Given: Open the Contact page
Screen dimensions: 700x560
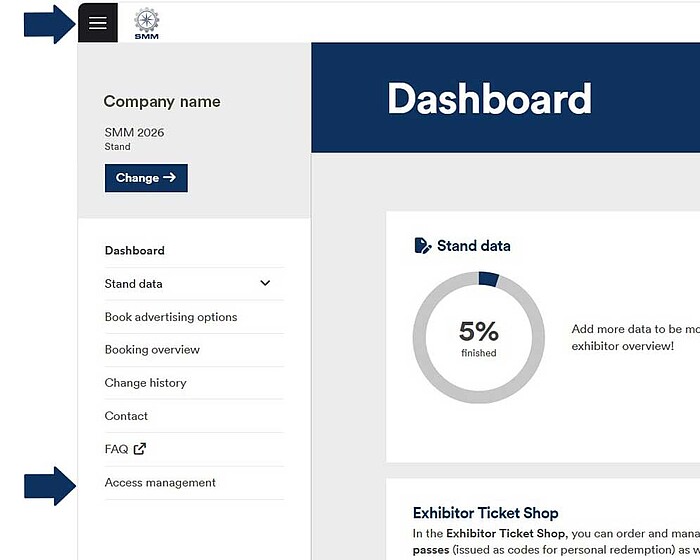Looking at the screenshot, I should click(126, 416).
